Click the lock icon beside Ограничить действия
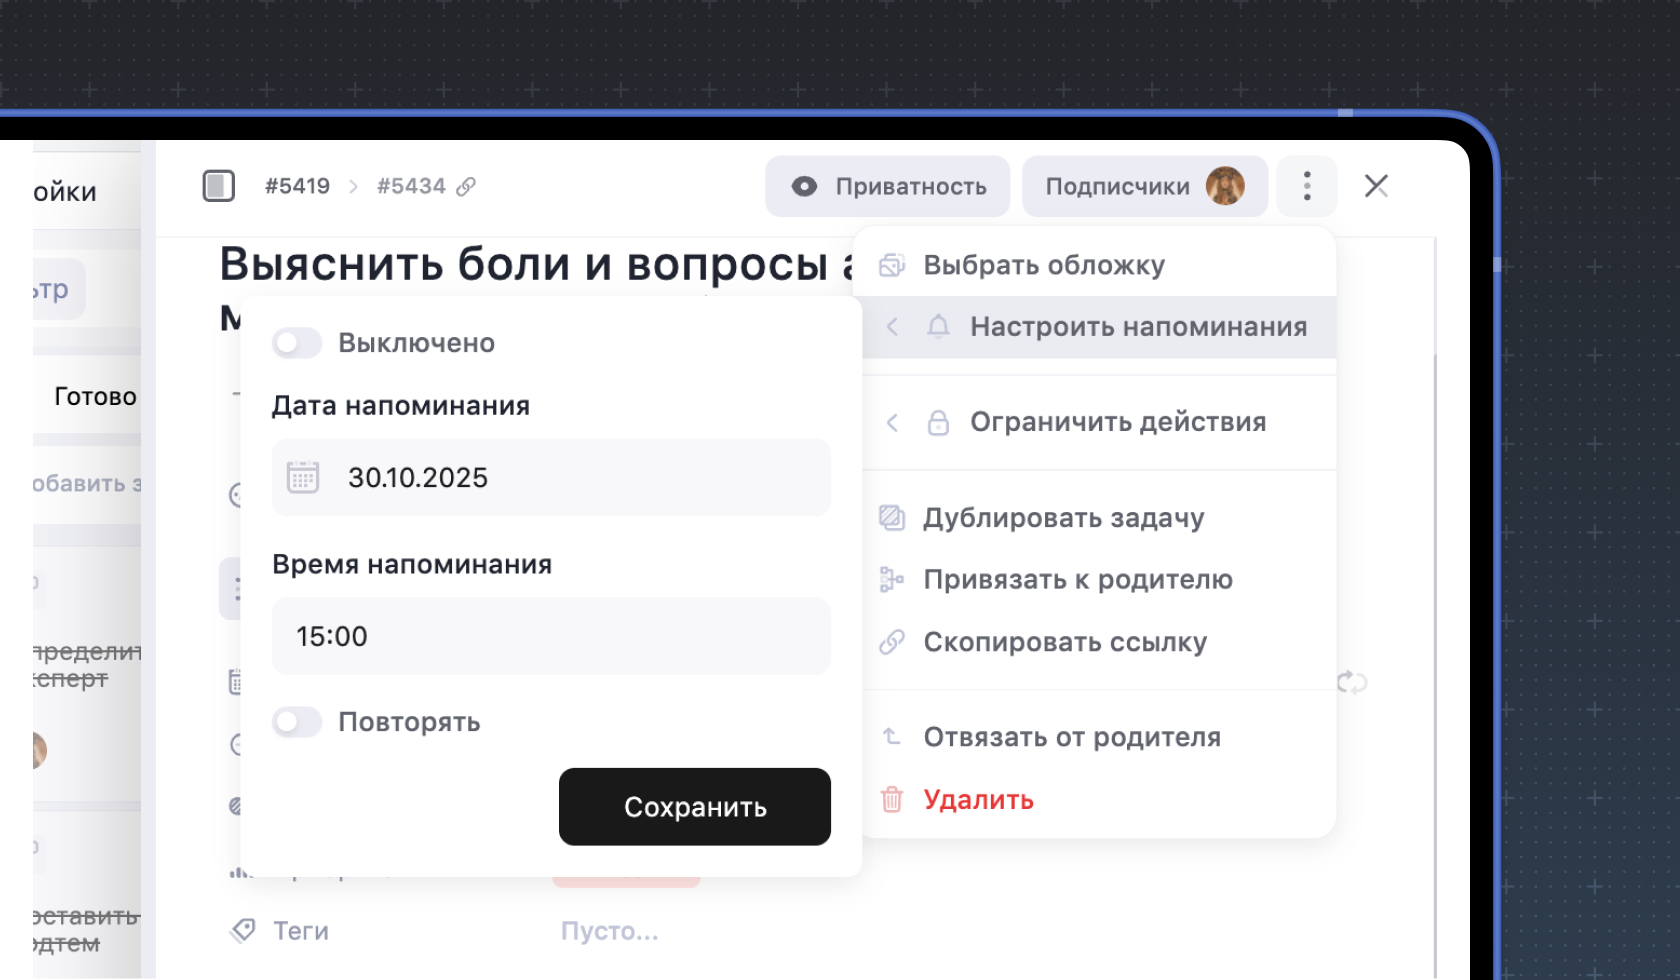 click(938, 422)
